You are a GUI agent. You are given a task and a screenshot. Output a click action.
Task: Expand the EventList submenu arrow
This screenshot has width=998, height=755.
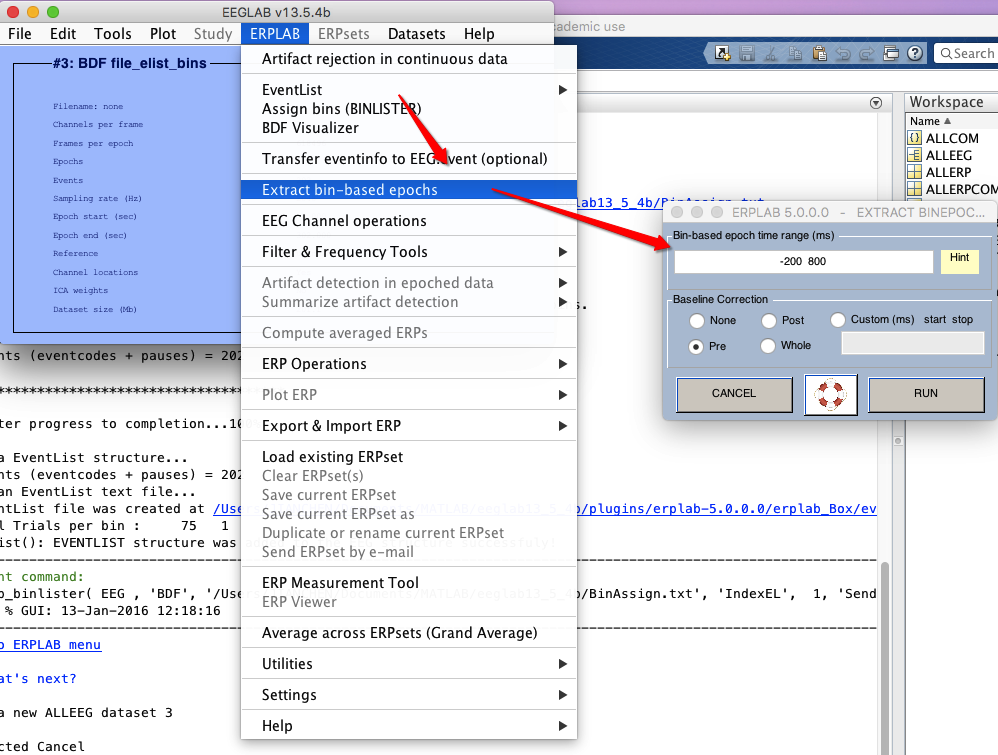[x=563, y=90]
